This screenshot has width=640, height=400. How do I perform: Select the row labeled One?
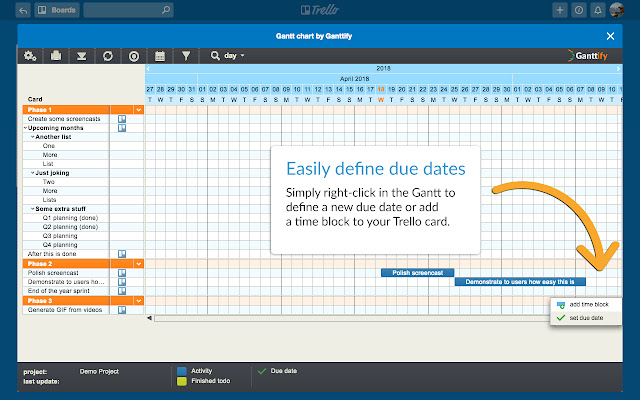[x=83, y=146]
